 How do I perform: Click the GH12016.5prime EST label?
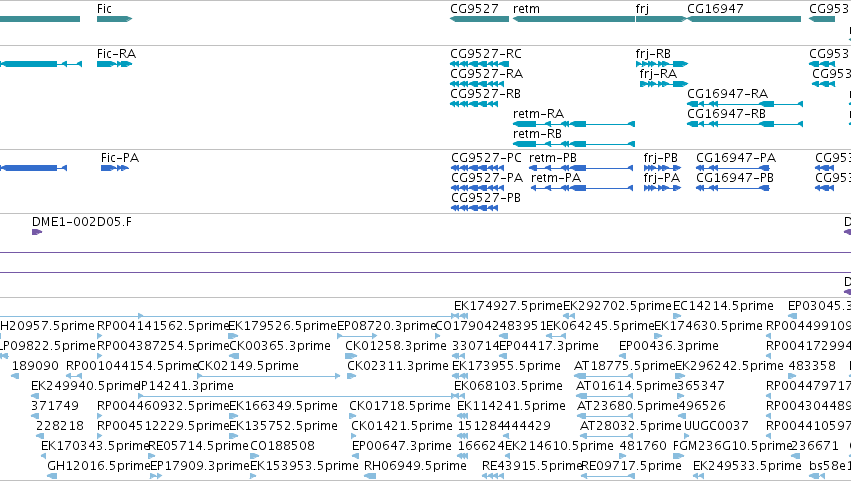(x=98, y=467)
